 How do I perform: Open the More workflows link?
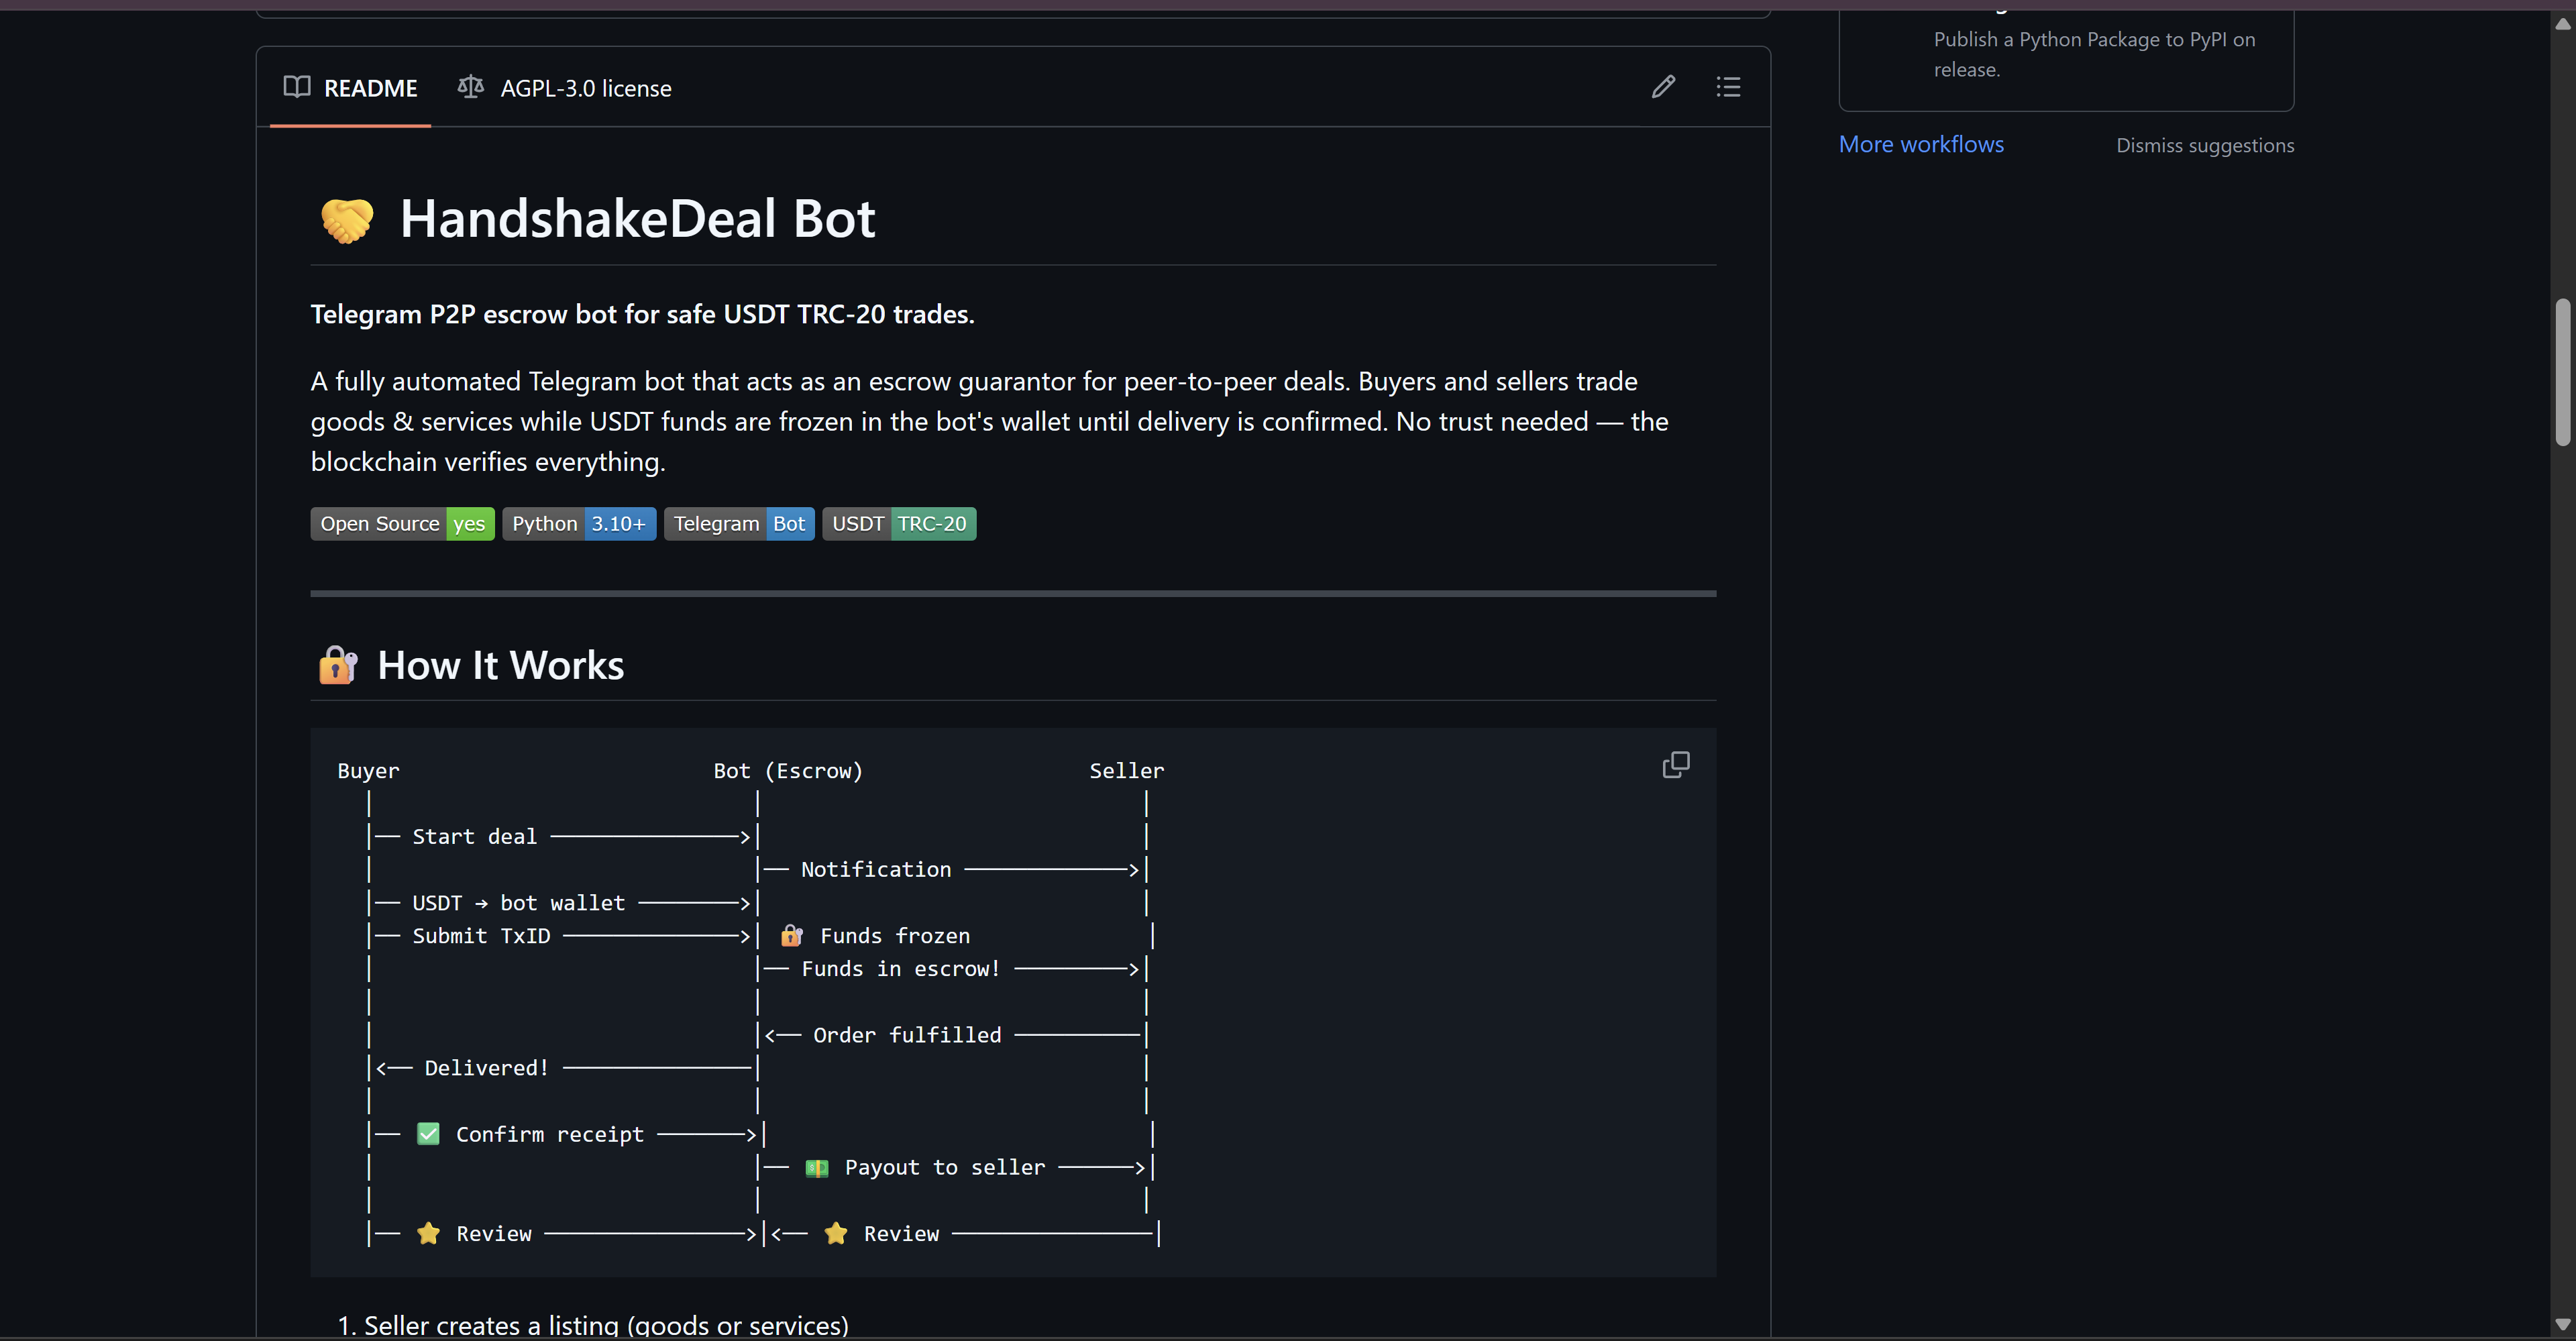[1921, 144]
